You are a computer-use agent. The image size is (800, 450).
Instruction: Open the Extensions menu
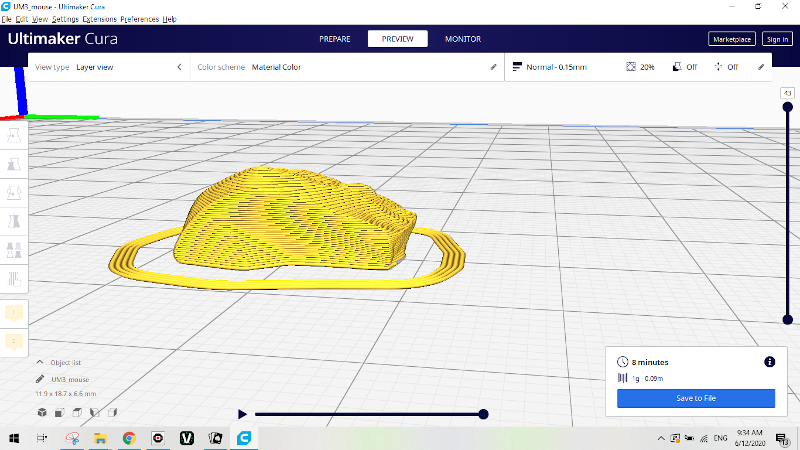99,19
